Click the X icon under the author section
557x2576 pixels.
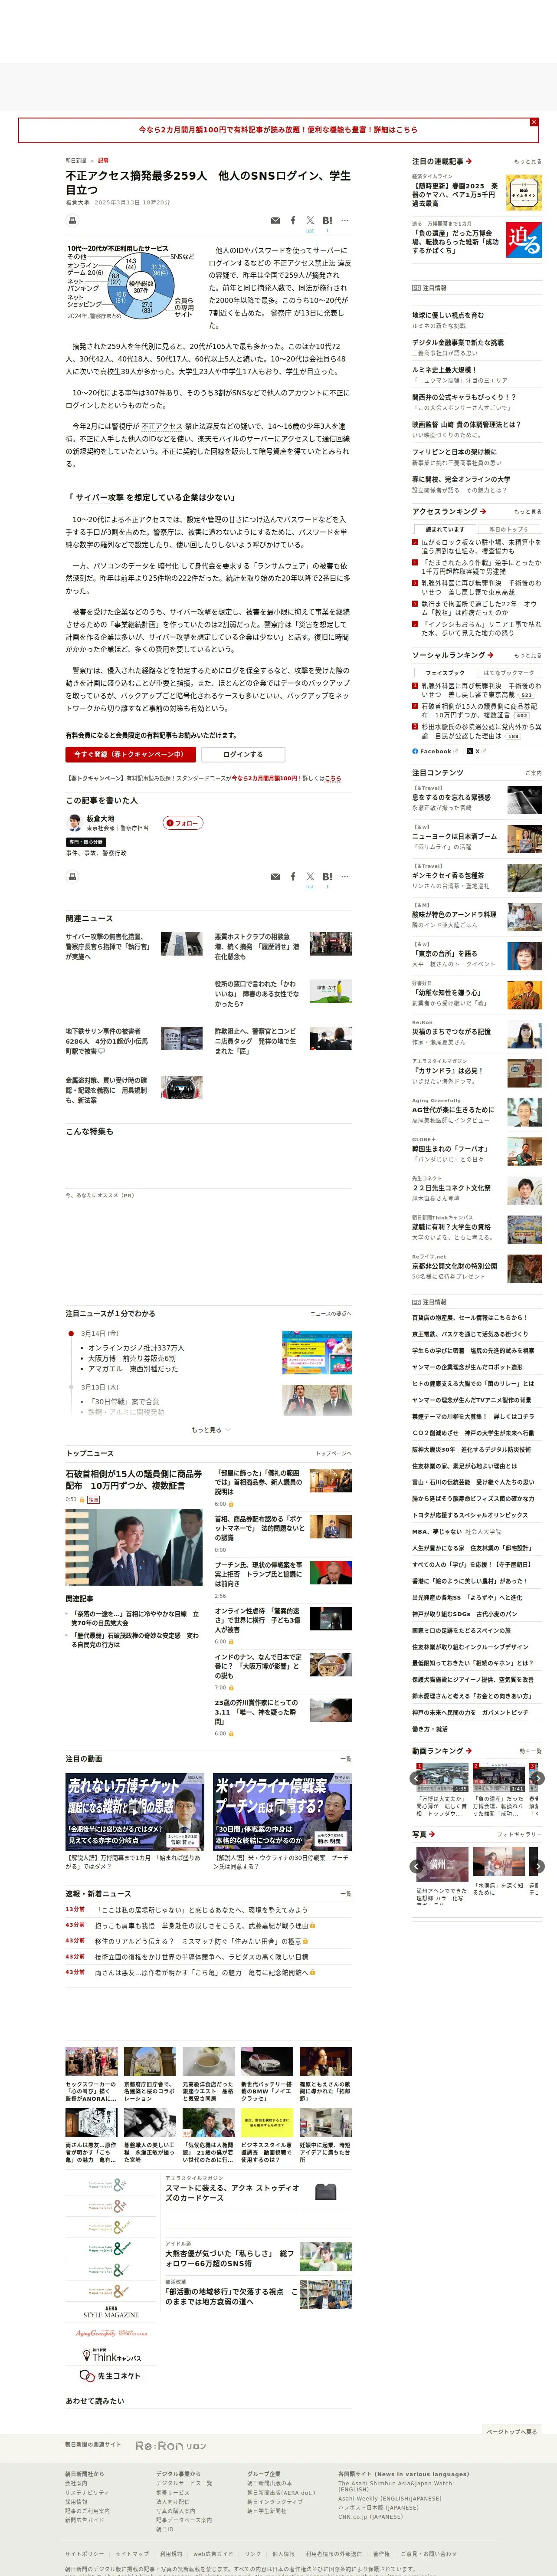pos(310,876)
